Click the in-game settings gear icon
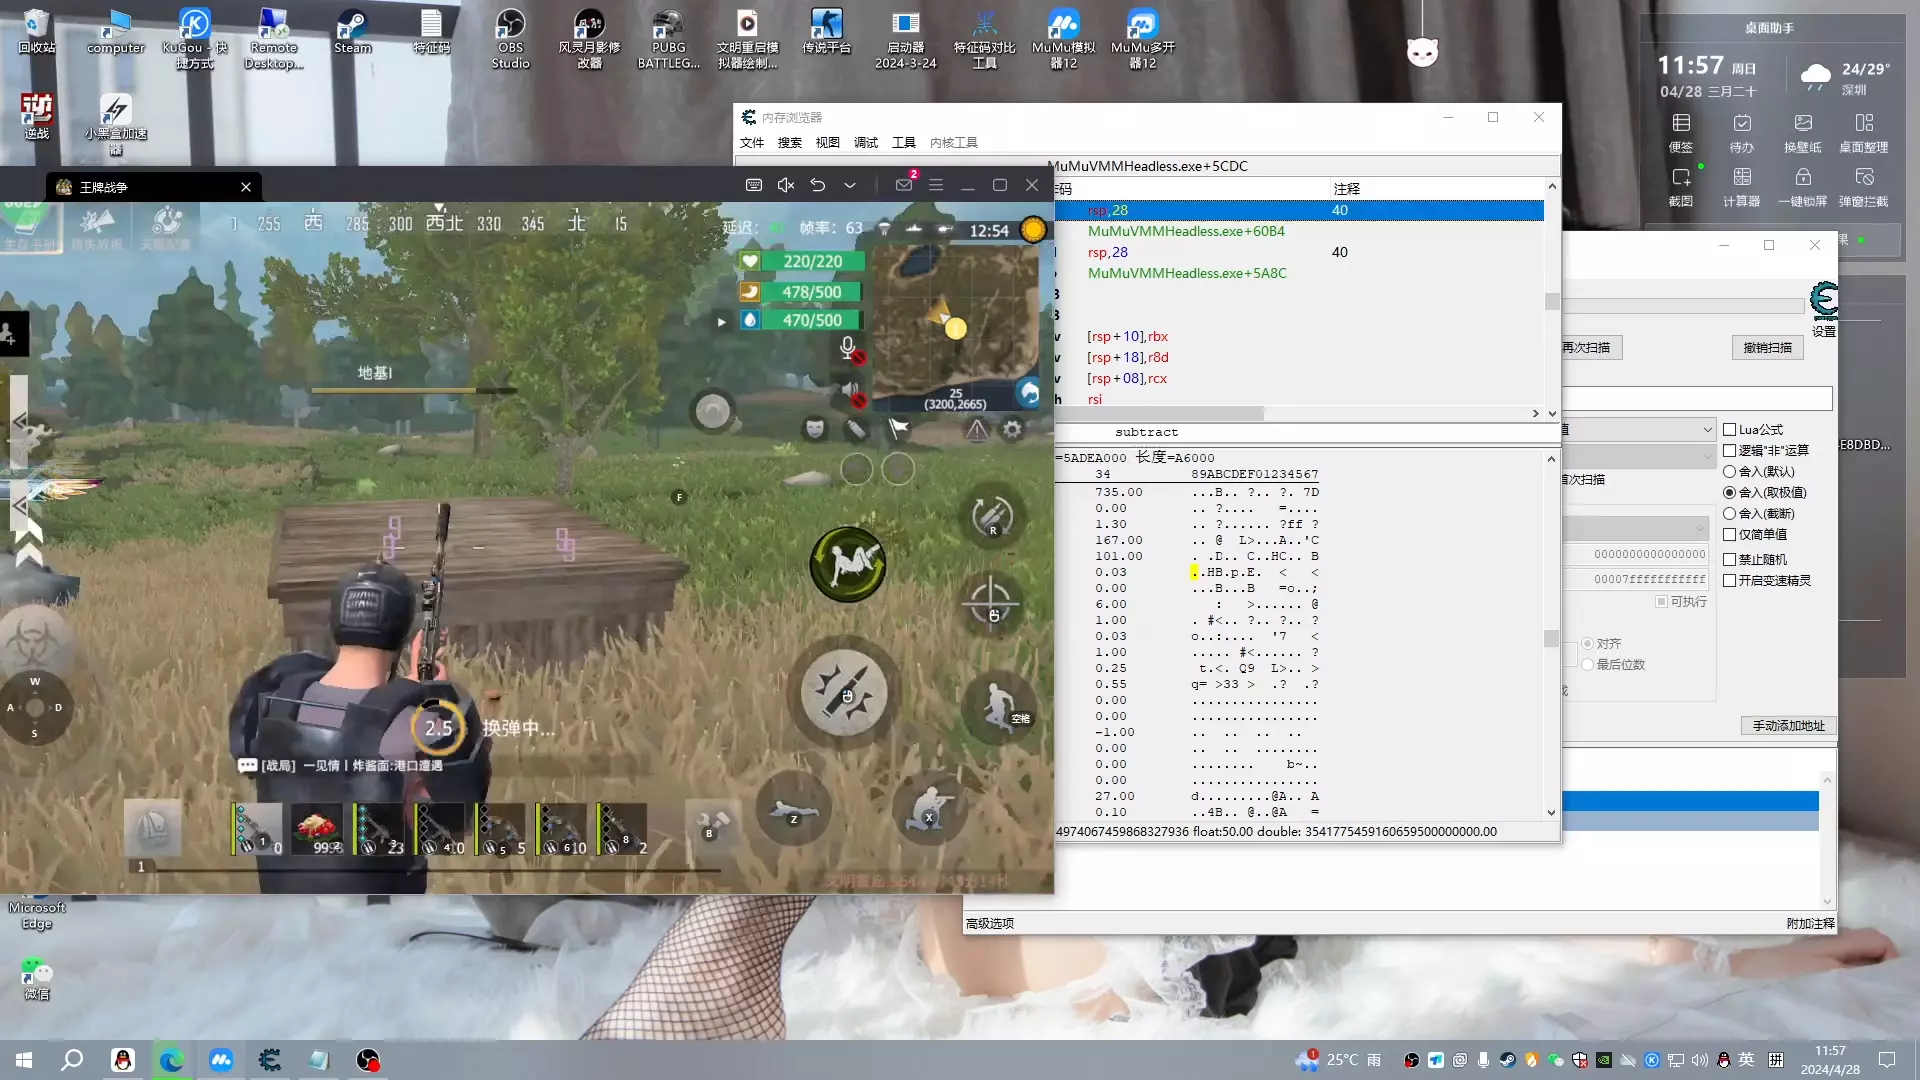The image size is (1920, 1080). click(x=1013, y=429)
